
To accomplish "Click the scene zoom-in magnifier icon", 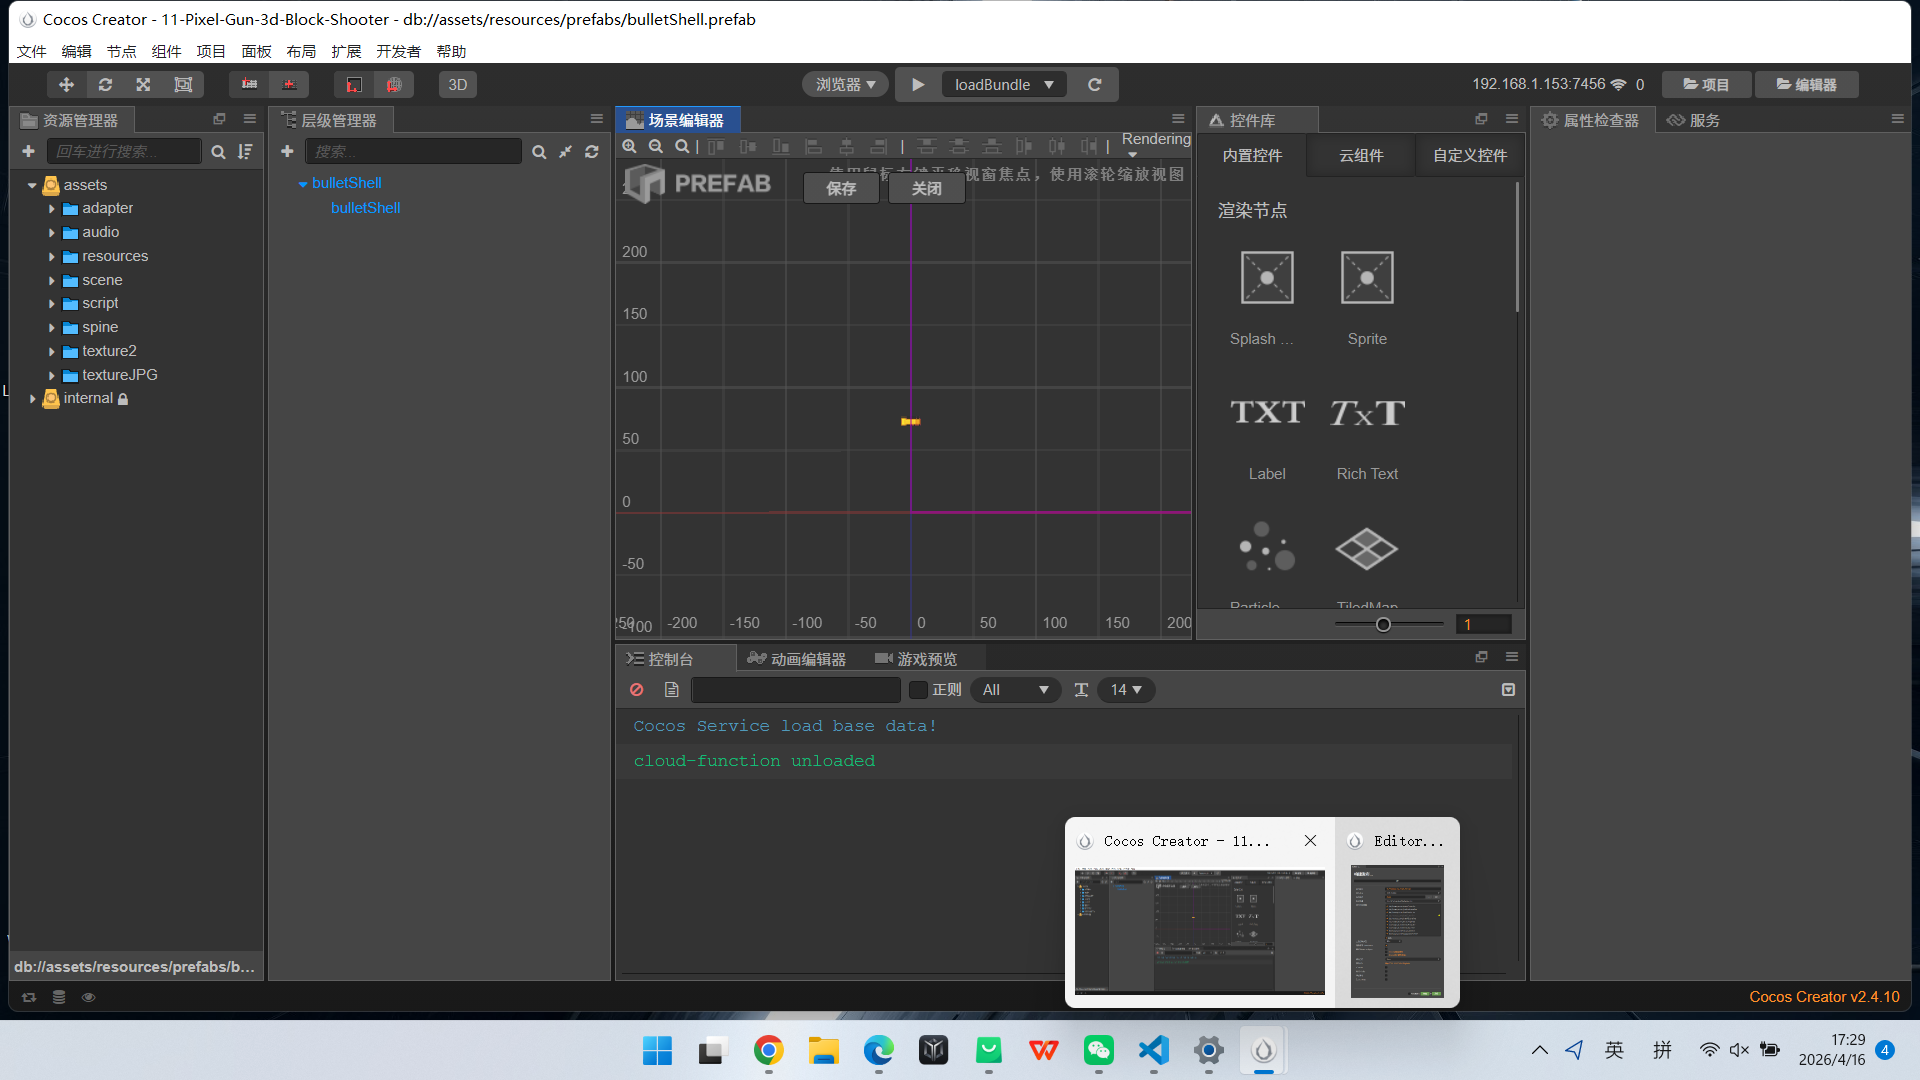I will 629,147.
